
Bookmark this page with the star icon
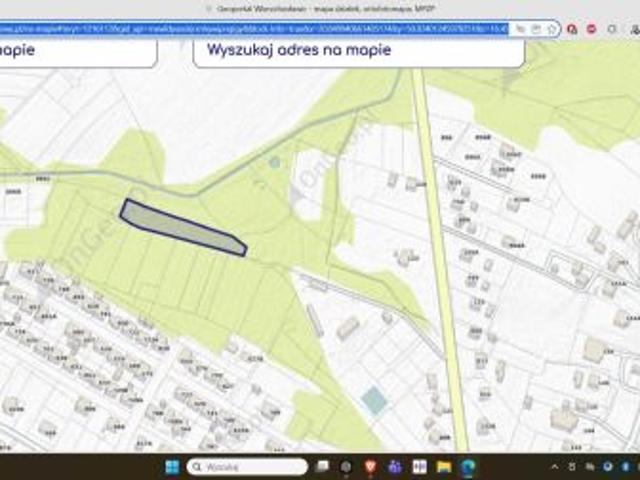tap(552, 29)
